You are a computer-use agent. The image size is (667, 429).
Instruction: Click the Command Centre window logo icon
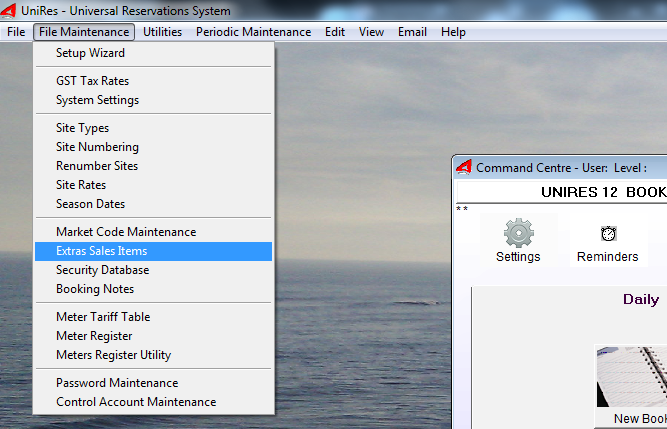click(464, 168)
